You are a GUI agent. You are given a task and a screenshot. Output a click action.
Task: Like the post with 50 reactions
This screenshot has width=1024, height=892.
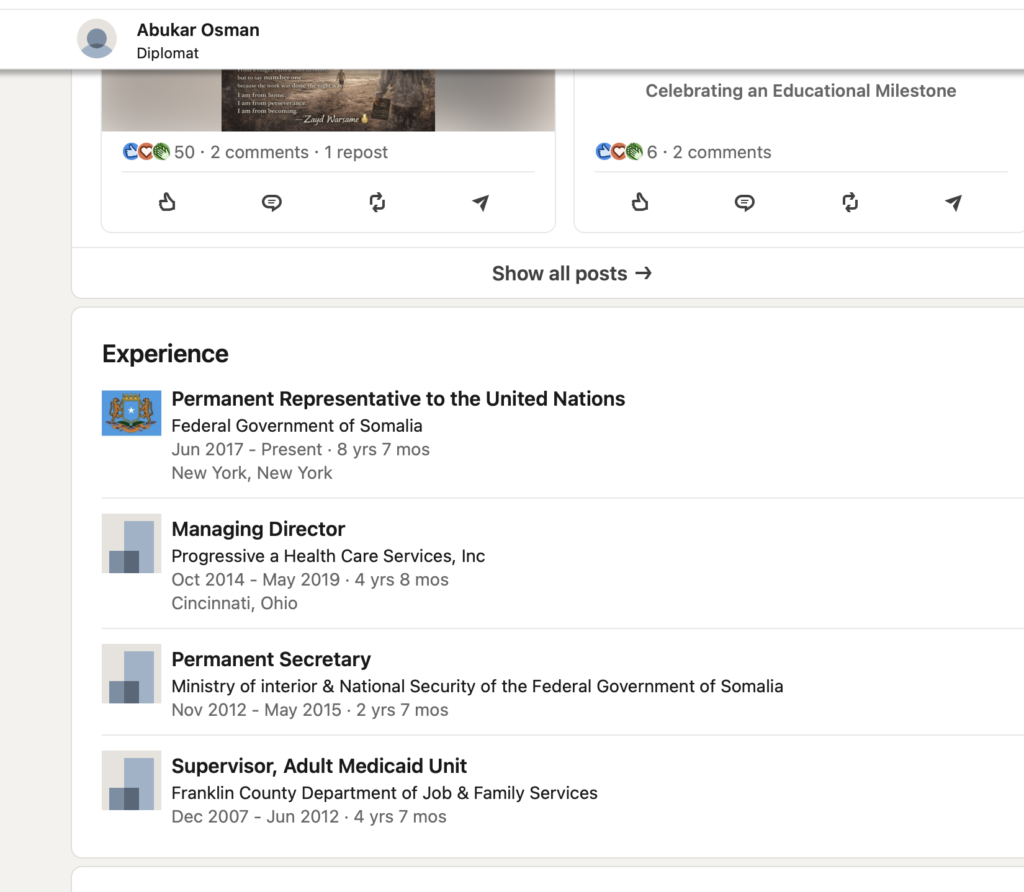coord(167,203)
